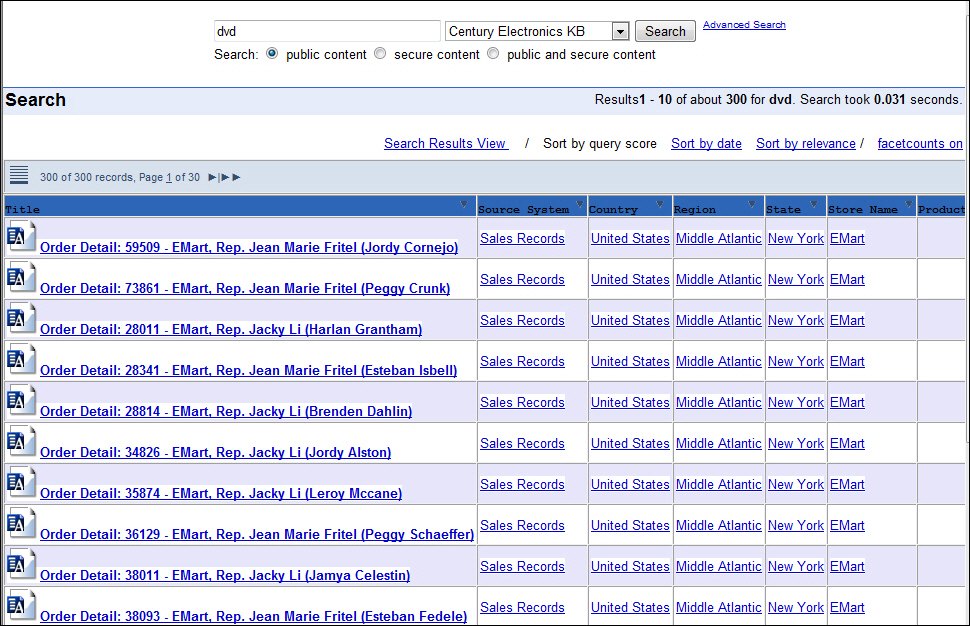Screen dimensions: 970x626
Task: Click United States in order 73861 row
Action: tap(630, 280)
